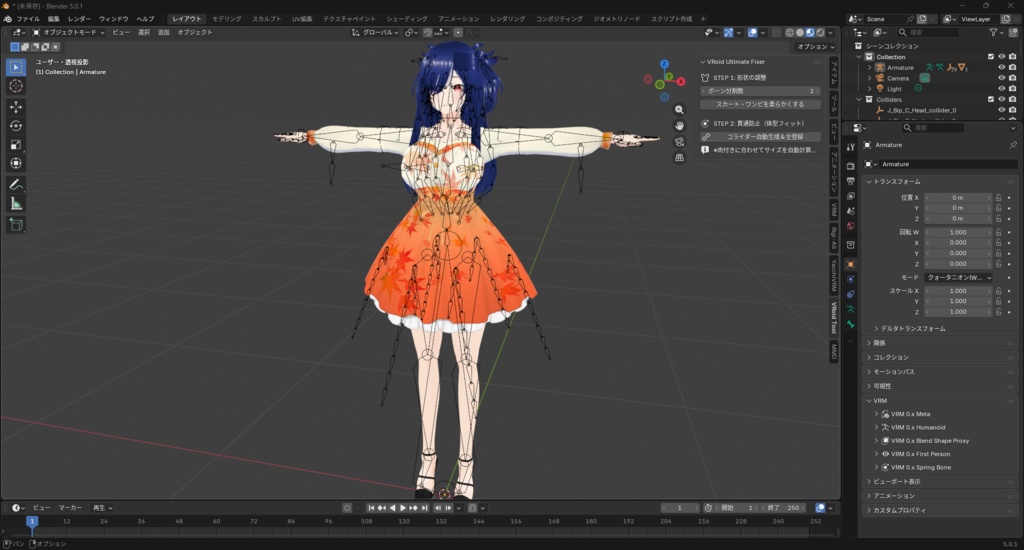Open the オブジェクトモード mode dropdown
Viewport: 1024px width, 550px height.
(69, 32)
